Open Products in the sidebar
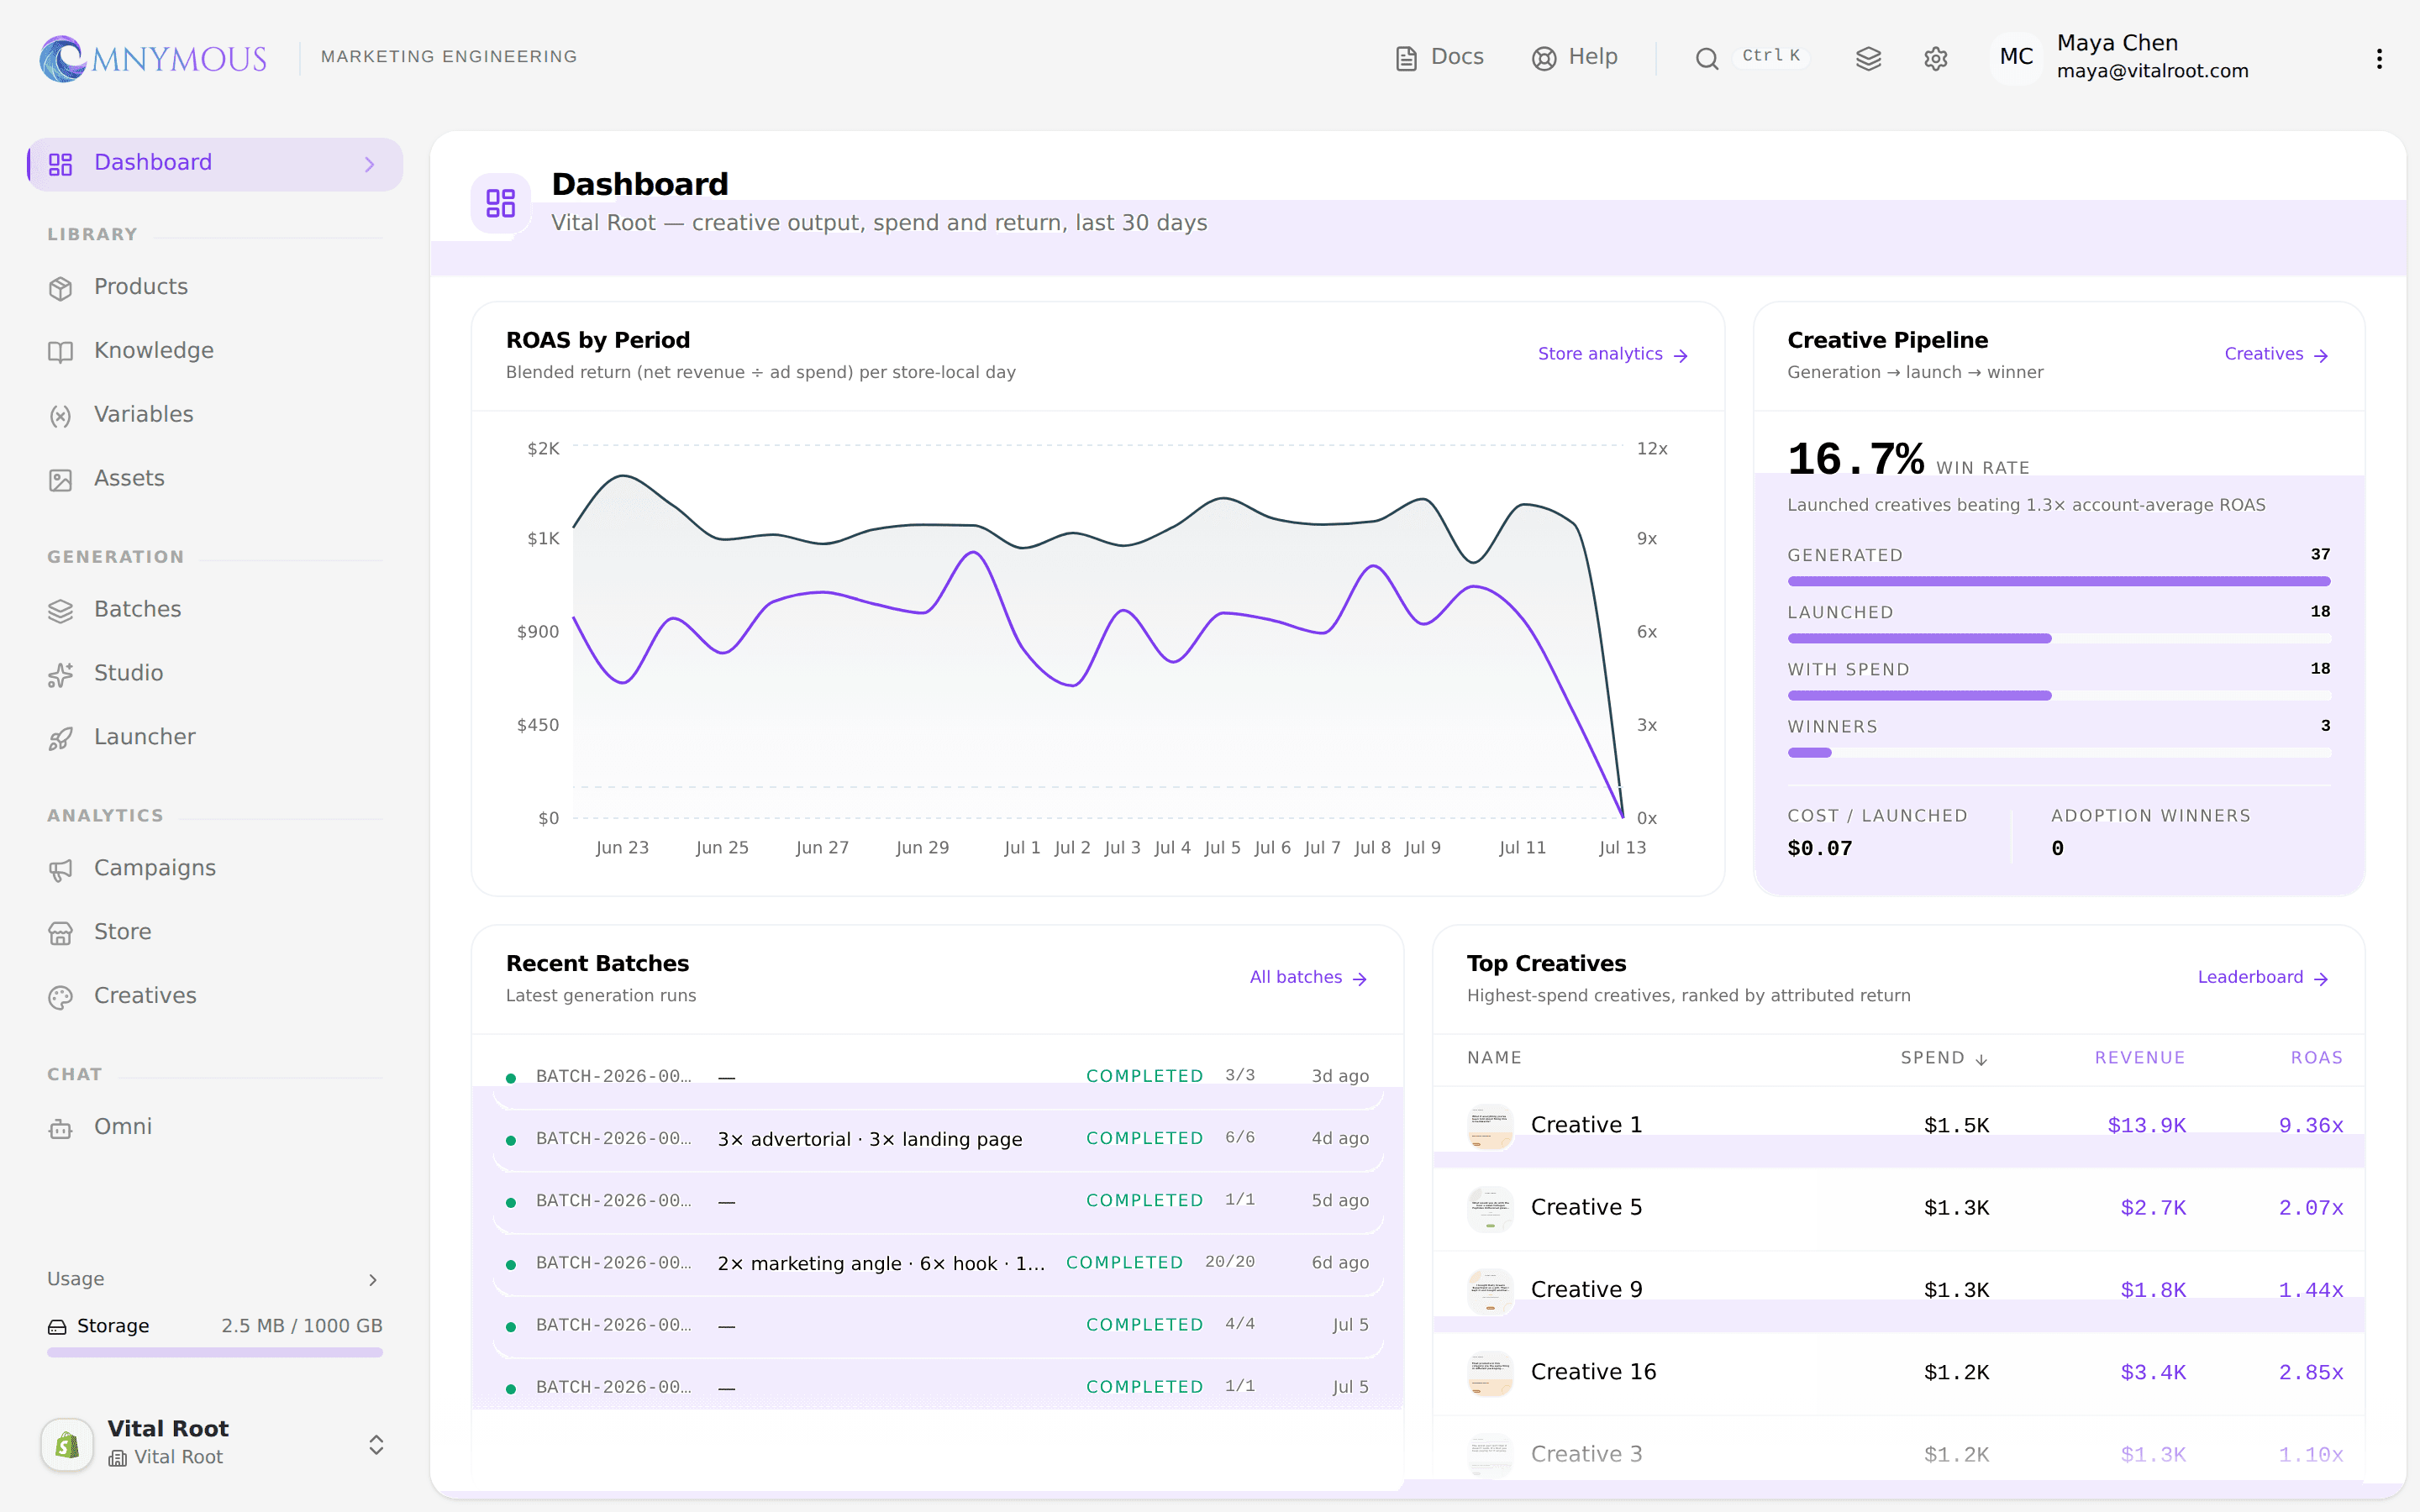Screen dimensions: 2420x1512 pyautogui.click(x=215, y=287)
